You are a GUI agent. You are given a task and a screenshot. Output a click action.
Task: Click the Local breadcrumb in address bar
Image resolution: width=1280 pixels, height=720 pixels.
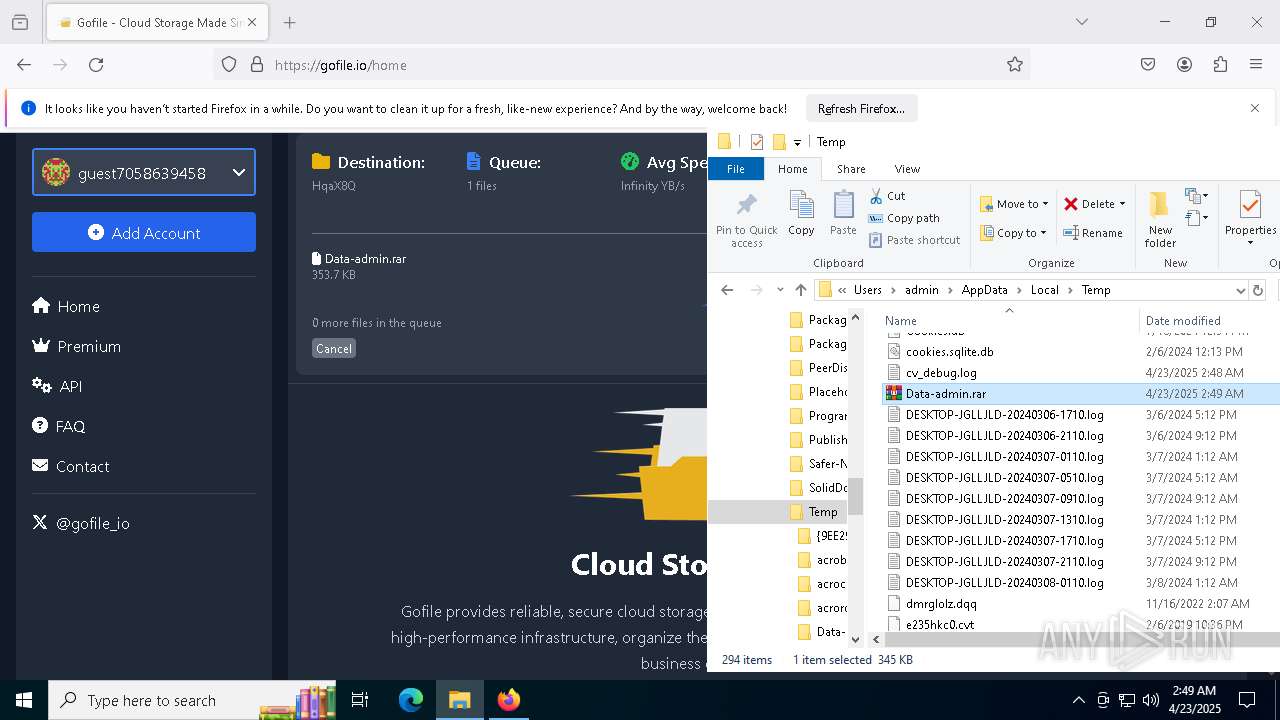[1044, 290]
